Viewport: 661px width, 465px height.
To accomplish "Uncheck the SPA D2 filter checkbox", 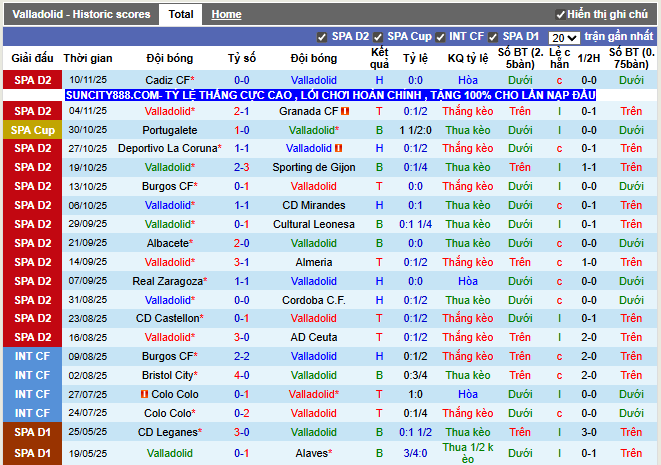I will (x=322, y=38).
